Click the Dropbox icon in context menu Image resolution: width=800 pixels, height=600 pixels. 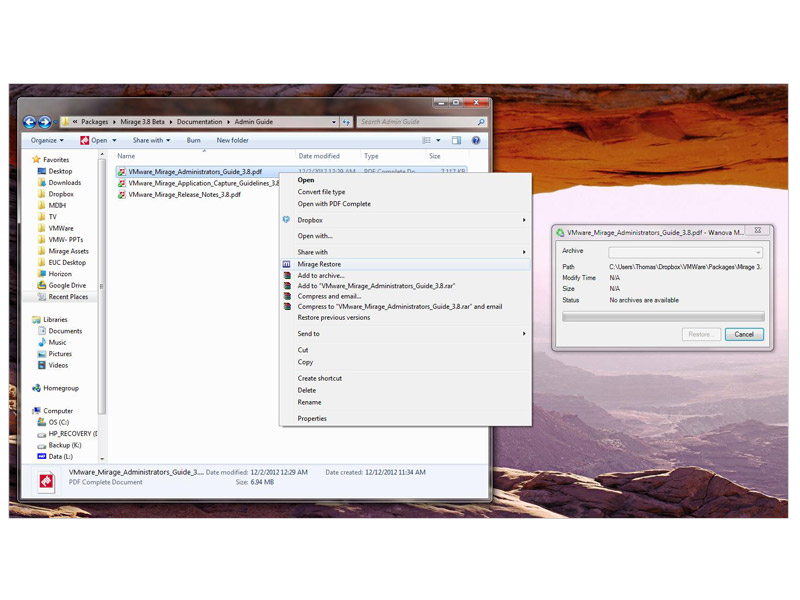coord(286,220)
